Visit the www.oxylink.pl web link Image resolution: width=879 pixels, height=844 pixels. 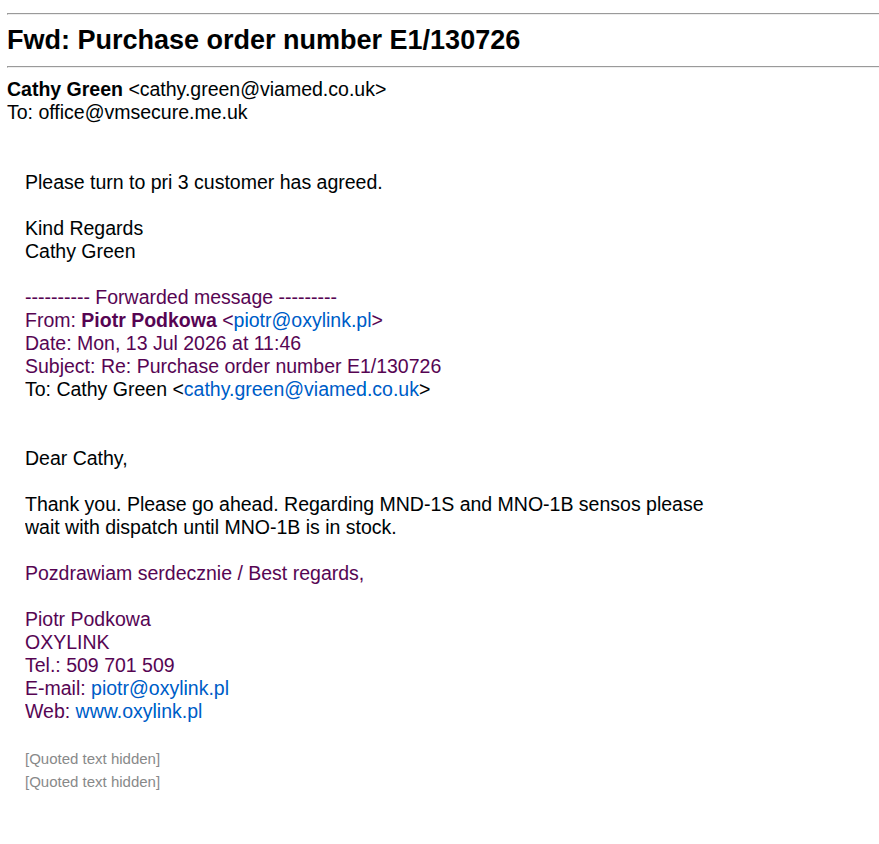pos(138,711)
